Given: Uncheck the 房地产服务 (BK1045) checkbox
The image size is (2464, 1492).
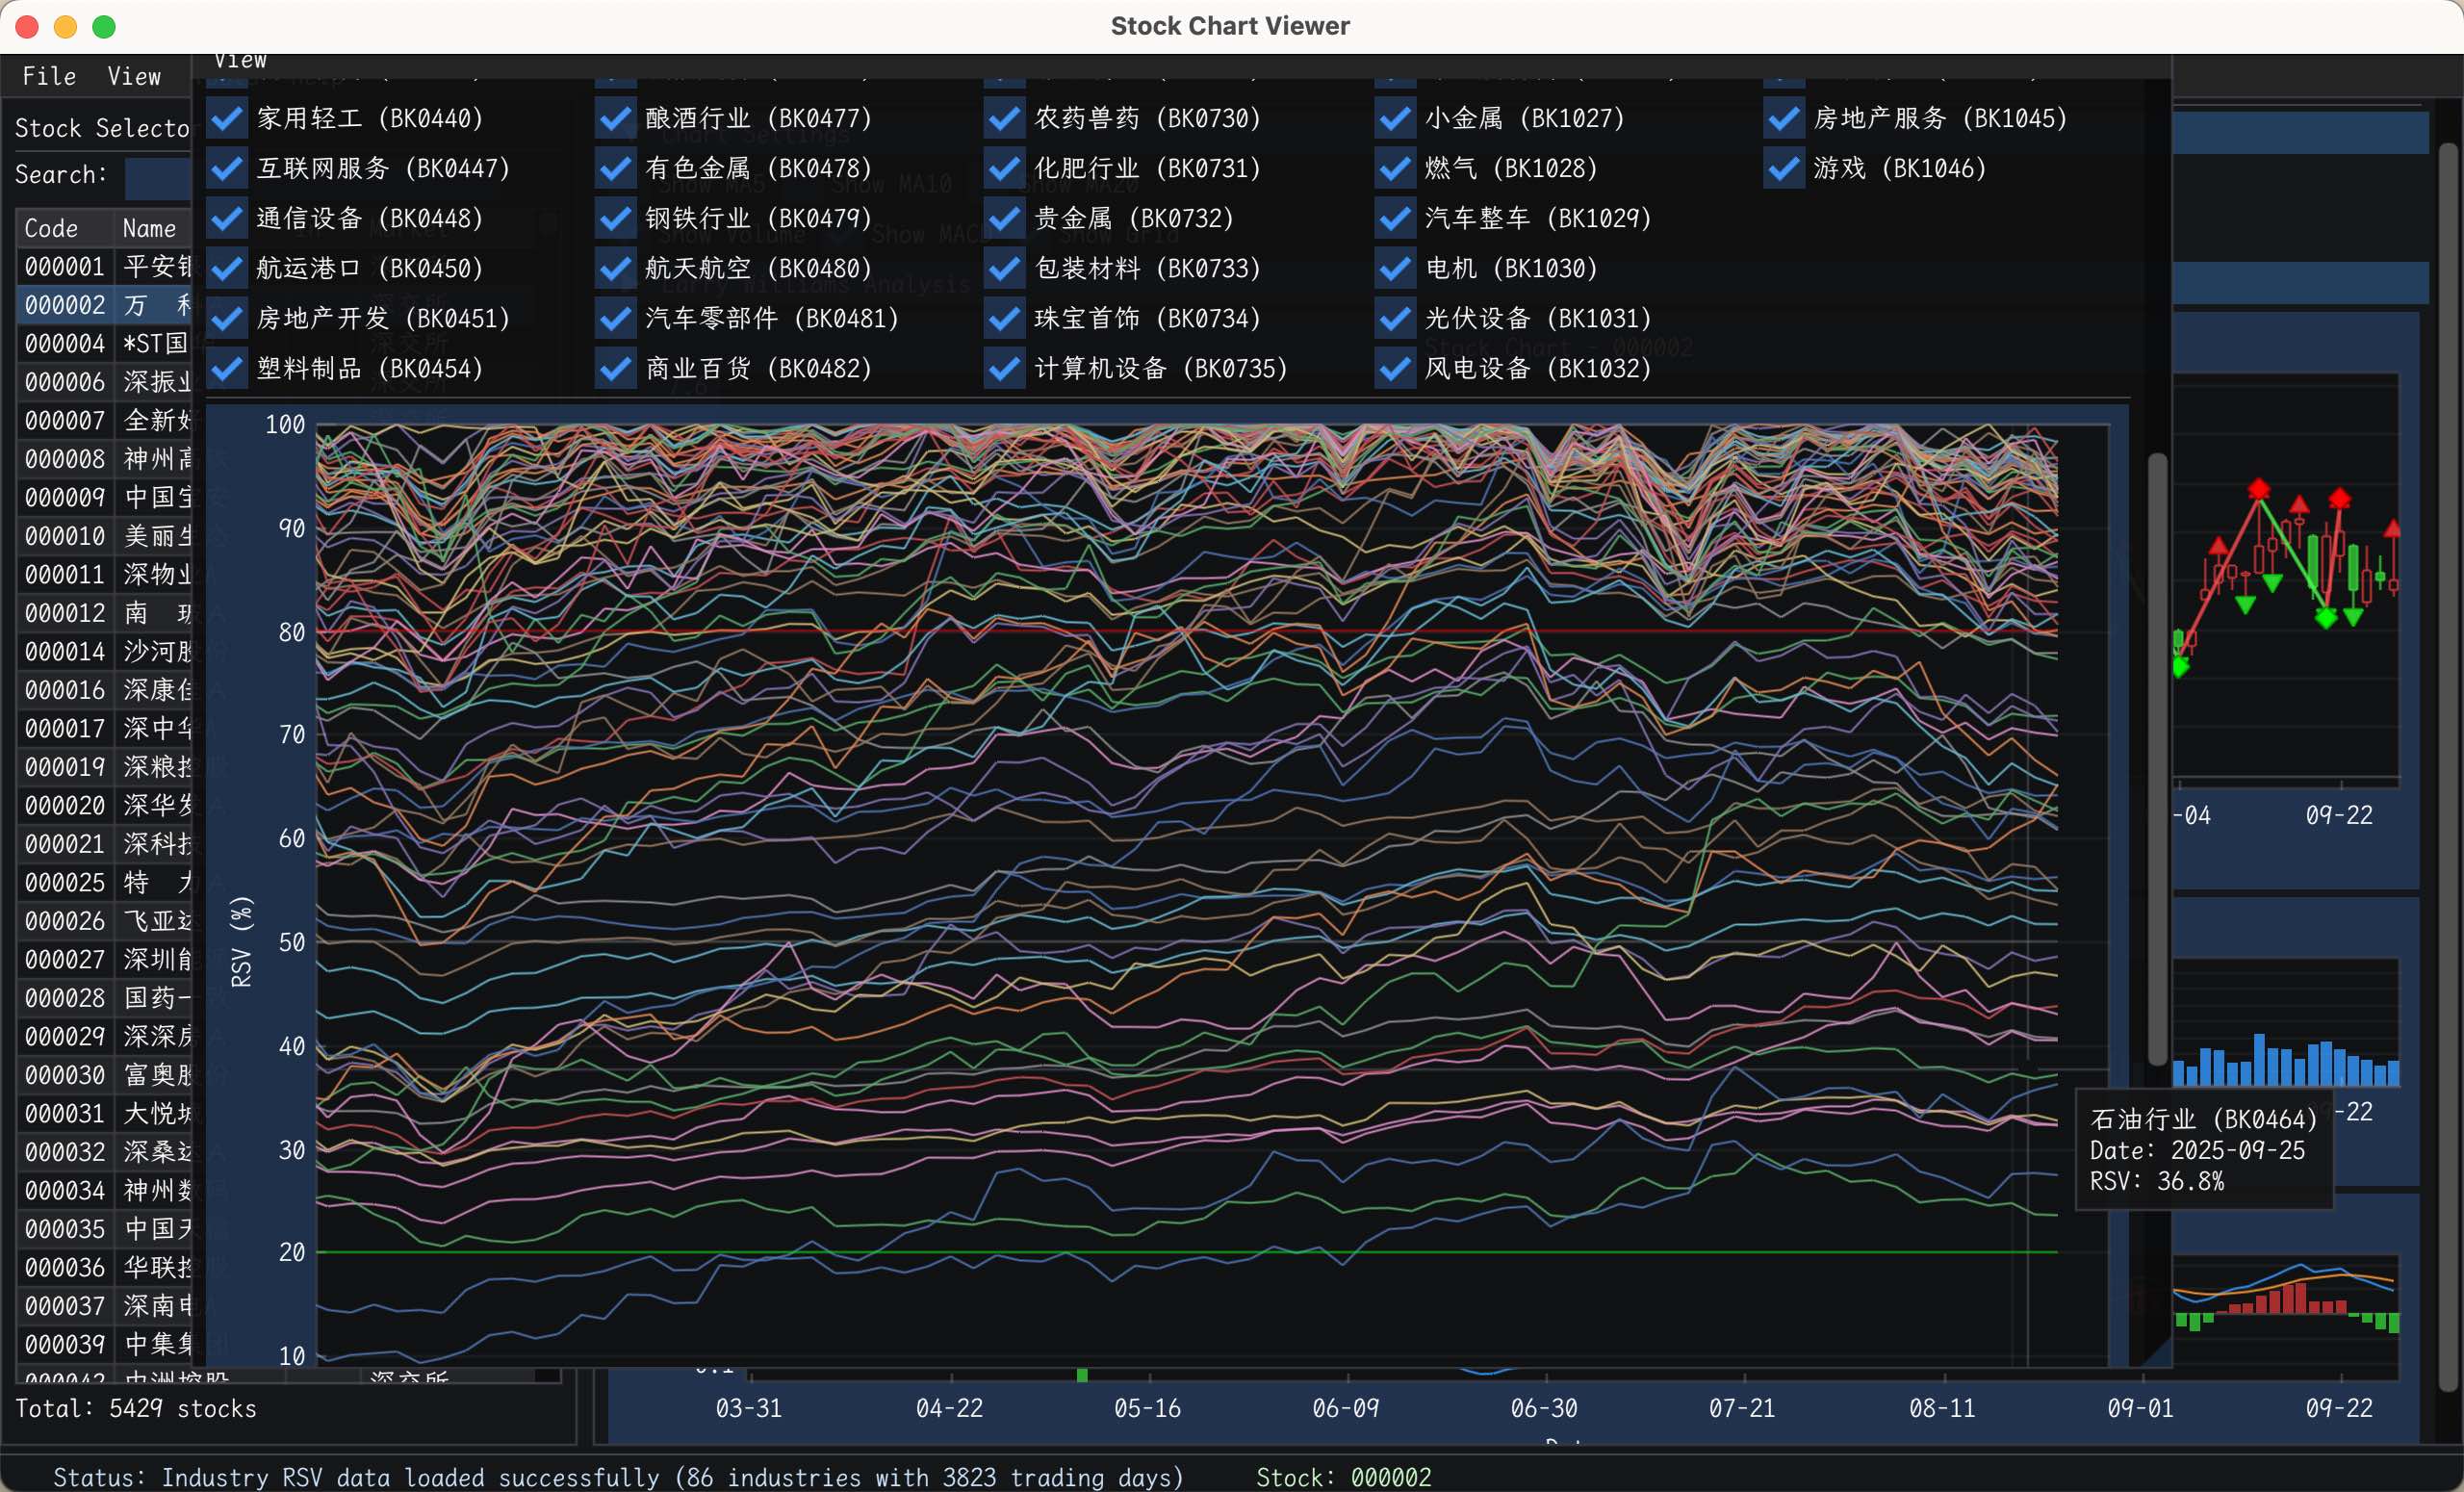Looking at the screenshot, I should pyautogui.click(x=1784, y=118).
